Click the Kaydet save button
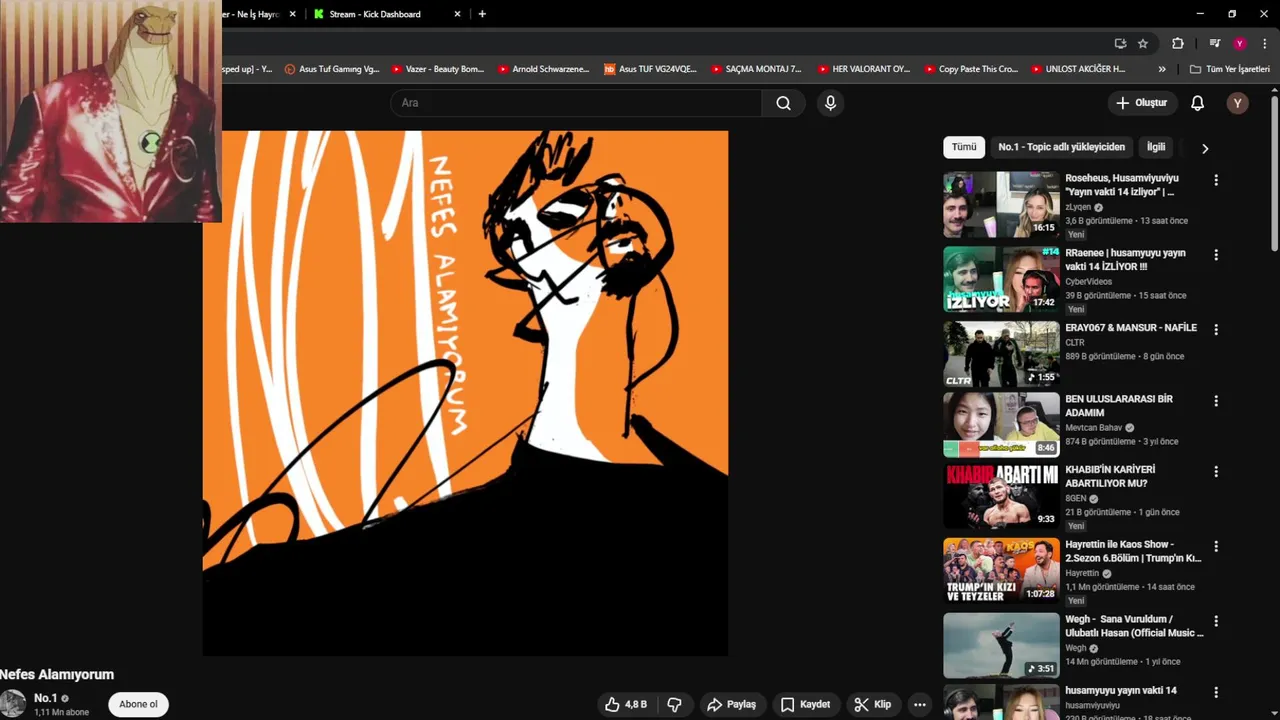This screenshot has height=720, width=1280. pos(805,704)
